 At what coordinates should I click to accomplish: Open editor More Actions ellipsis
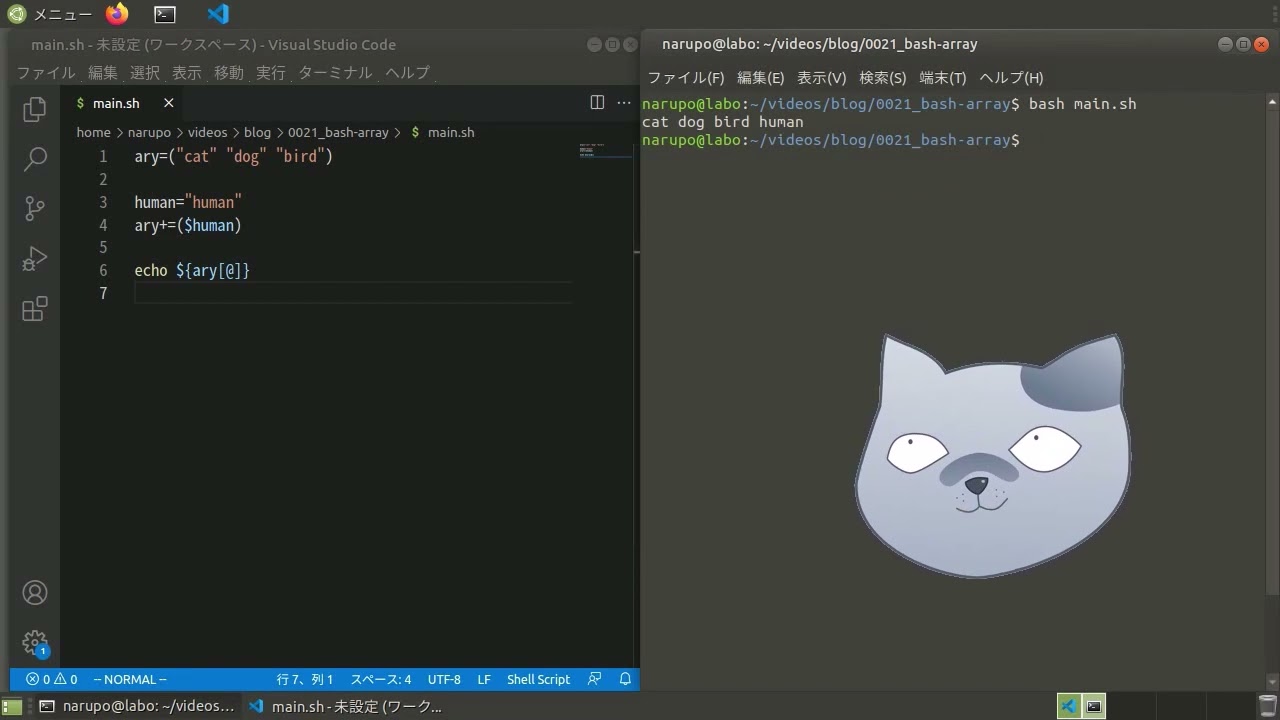(625, 103)
